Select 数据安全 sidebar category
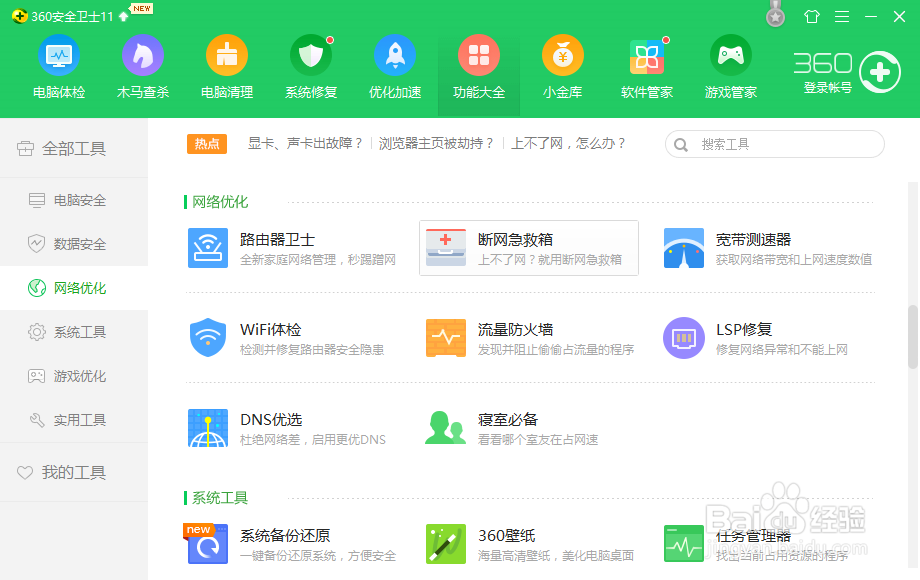Viewport: 920px width, 580px height. [74, 244]
